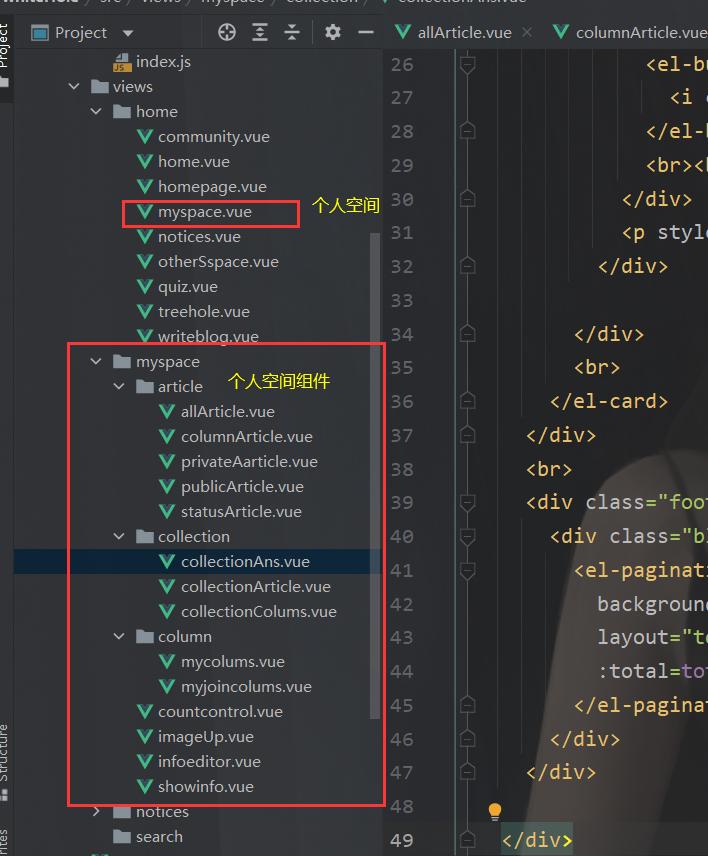Click the myspace folder icon
The width and height of the screenshot is (708, 856).
122,361
